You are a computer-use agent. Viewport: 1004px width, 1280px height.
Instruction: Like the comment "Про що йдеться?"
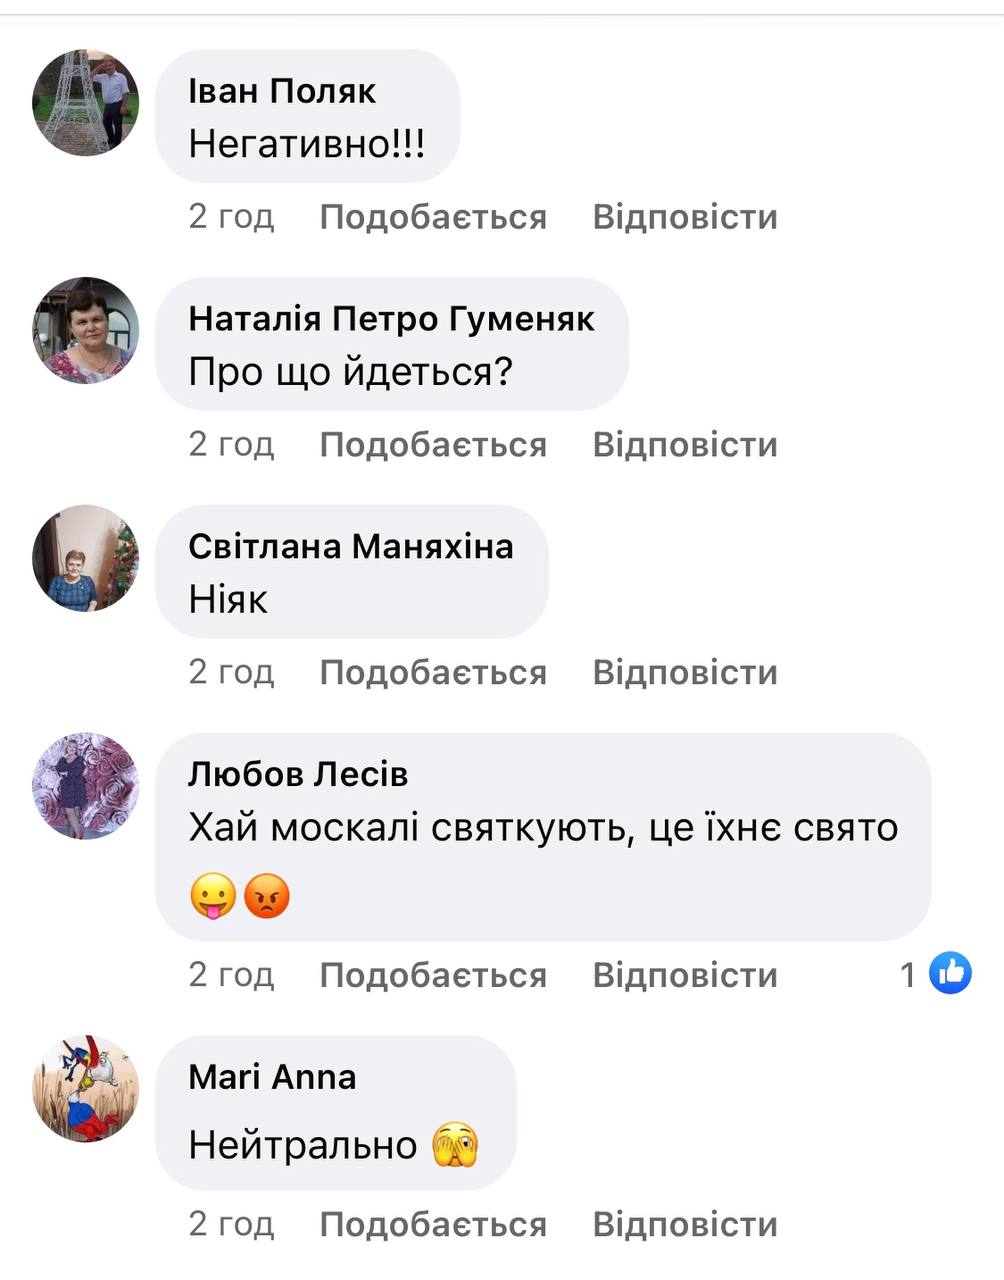(x=433, y=445)
